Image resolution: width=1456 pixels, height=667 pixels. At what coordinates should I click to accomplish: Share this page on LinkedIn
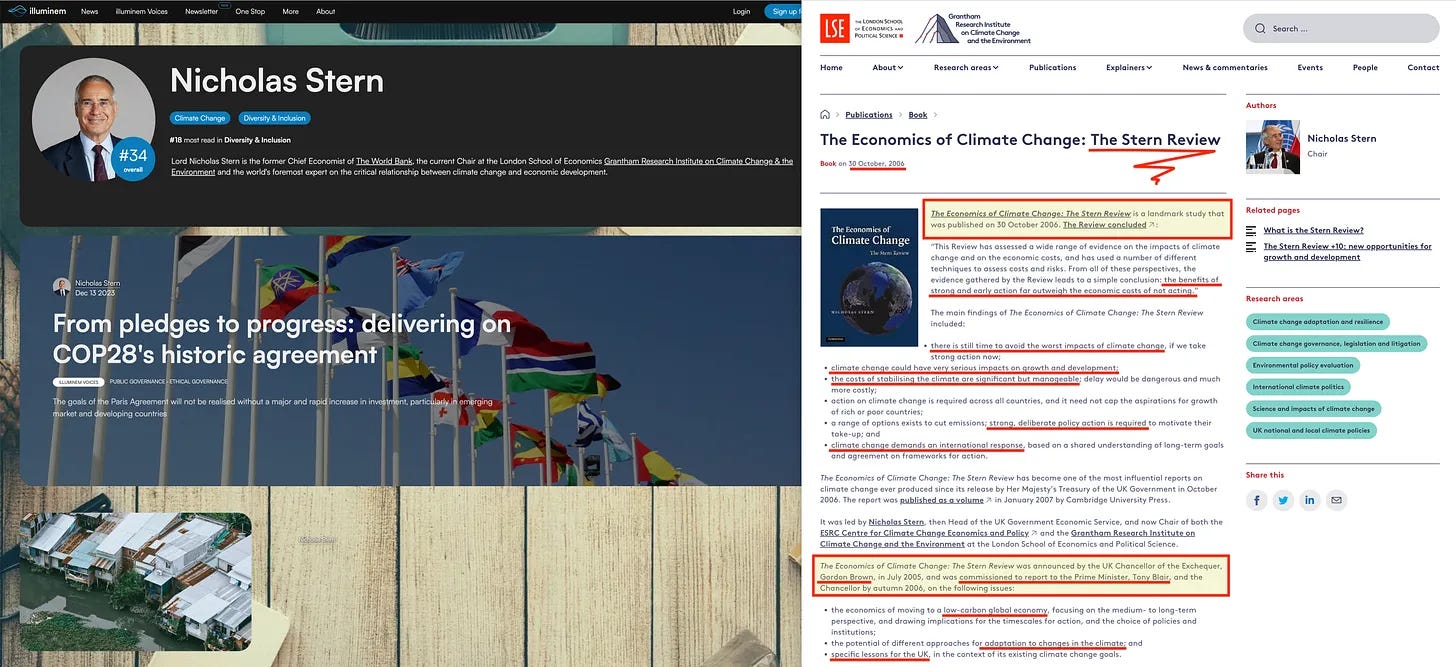1309,500
